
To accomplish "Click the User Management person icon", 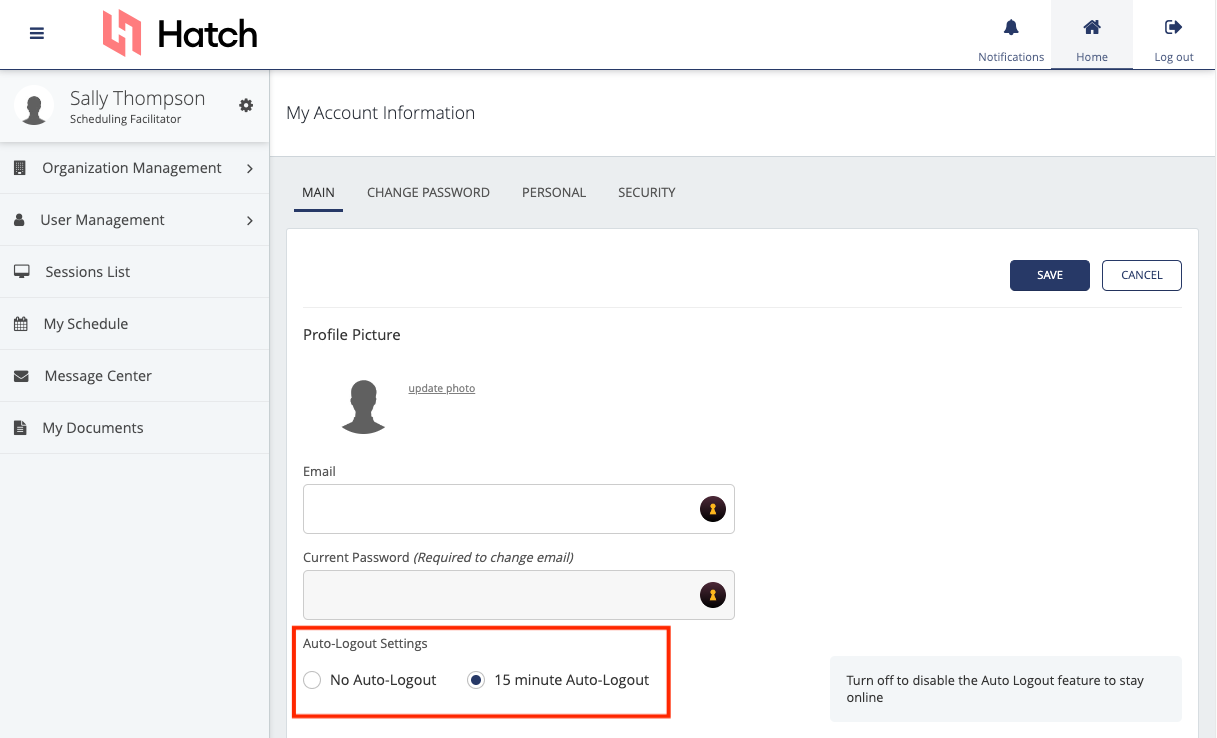I will (19, 220).
